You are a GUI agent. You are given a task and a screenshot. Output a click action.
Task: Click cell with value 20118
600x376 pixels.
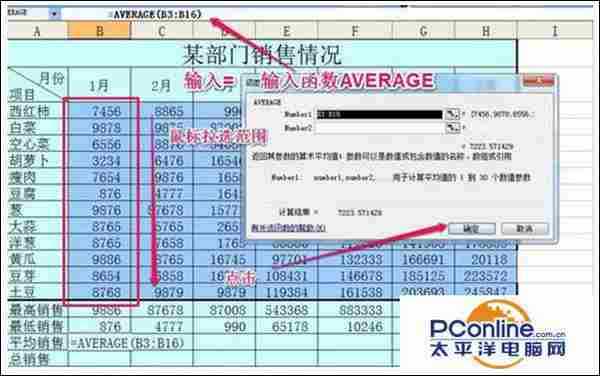tap(486, 260)
